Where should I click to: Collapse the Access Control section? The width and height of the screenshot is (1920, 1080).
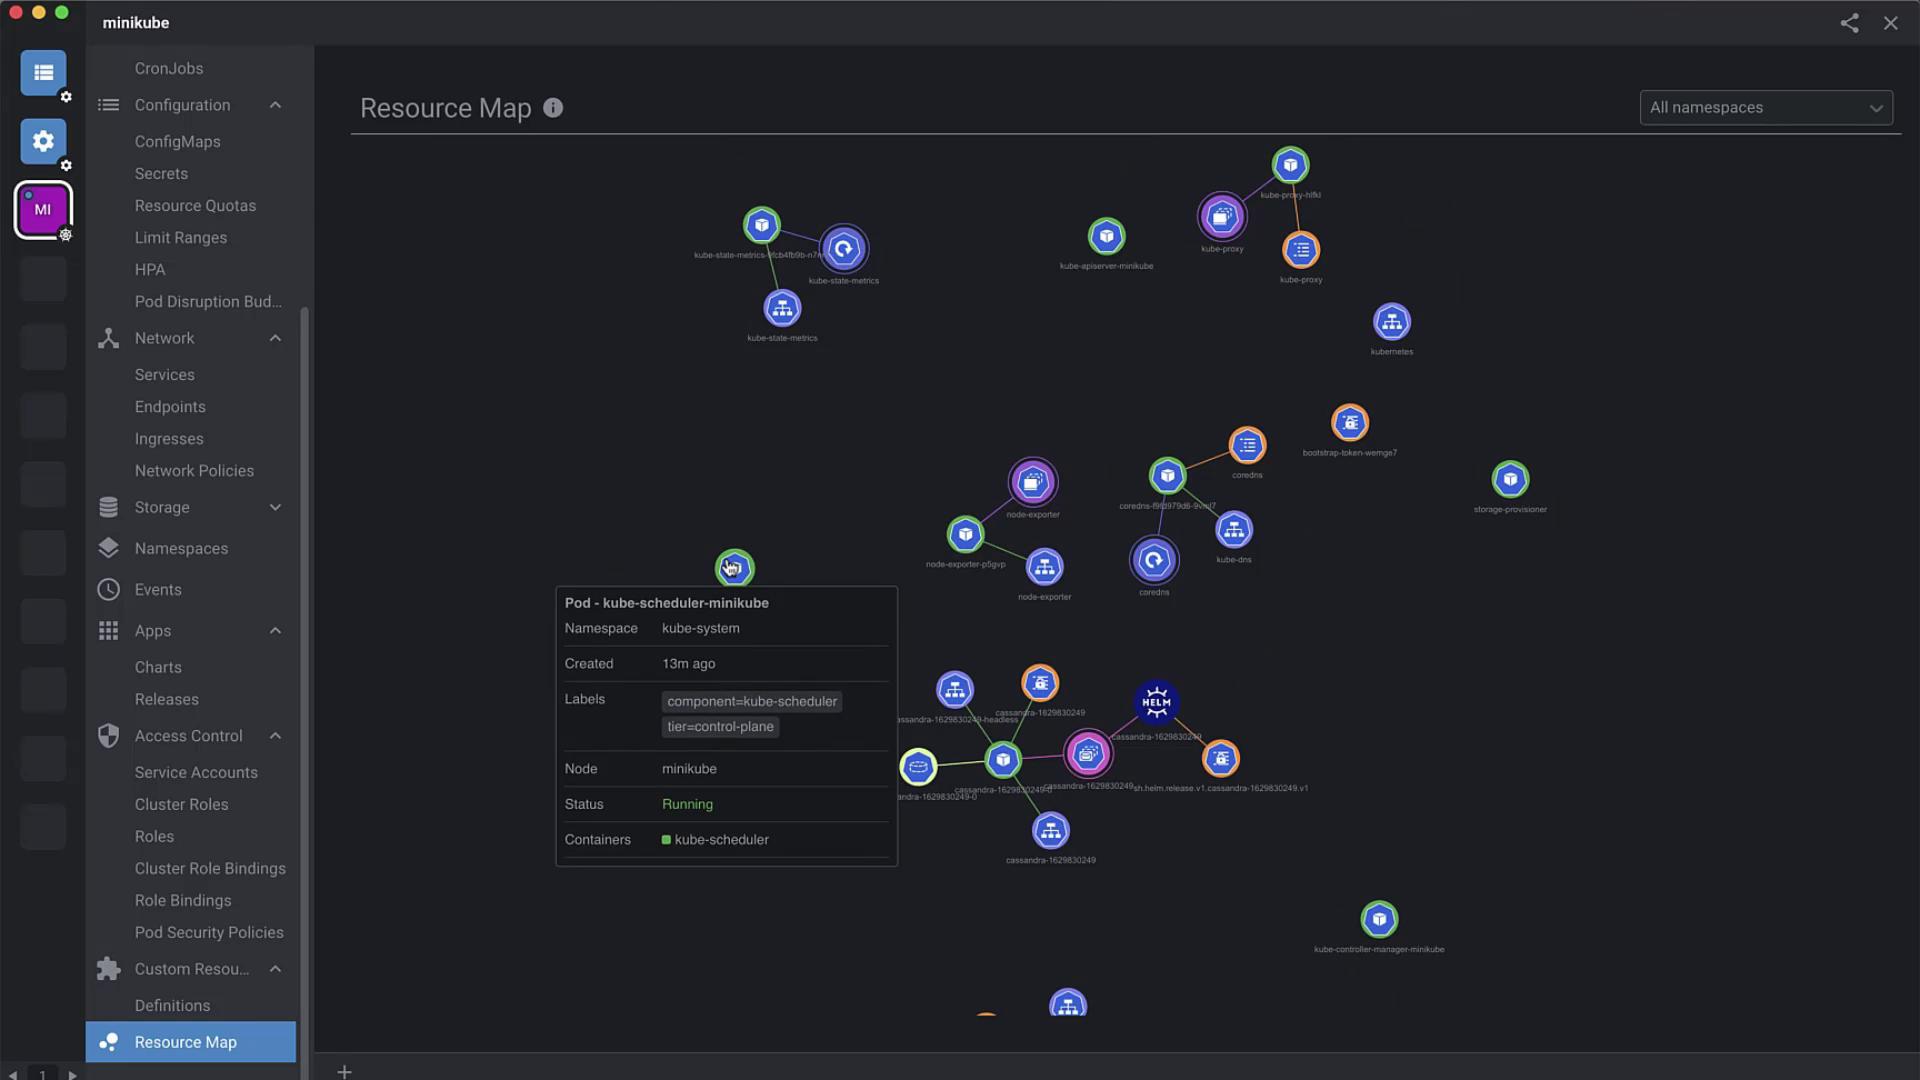point(275,736)
